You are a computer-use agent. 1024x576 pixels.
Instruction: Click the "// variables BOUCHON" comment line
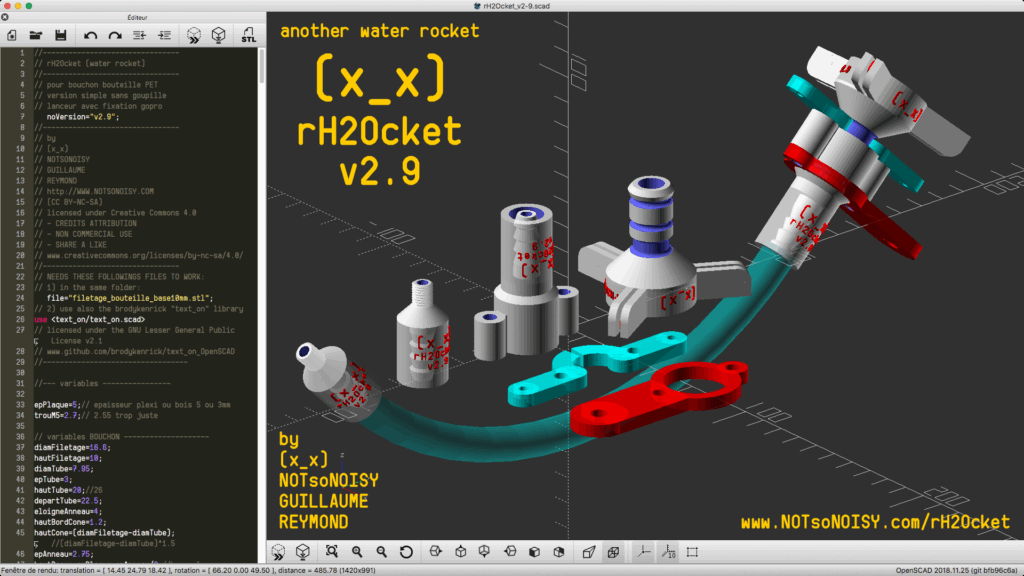point(121,437)
